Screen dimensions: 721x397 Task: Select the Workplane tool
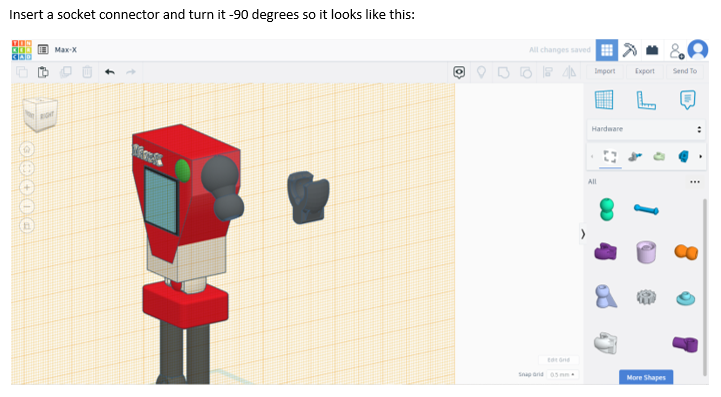pos(604,100)
